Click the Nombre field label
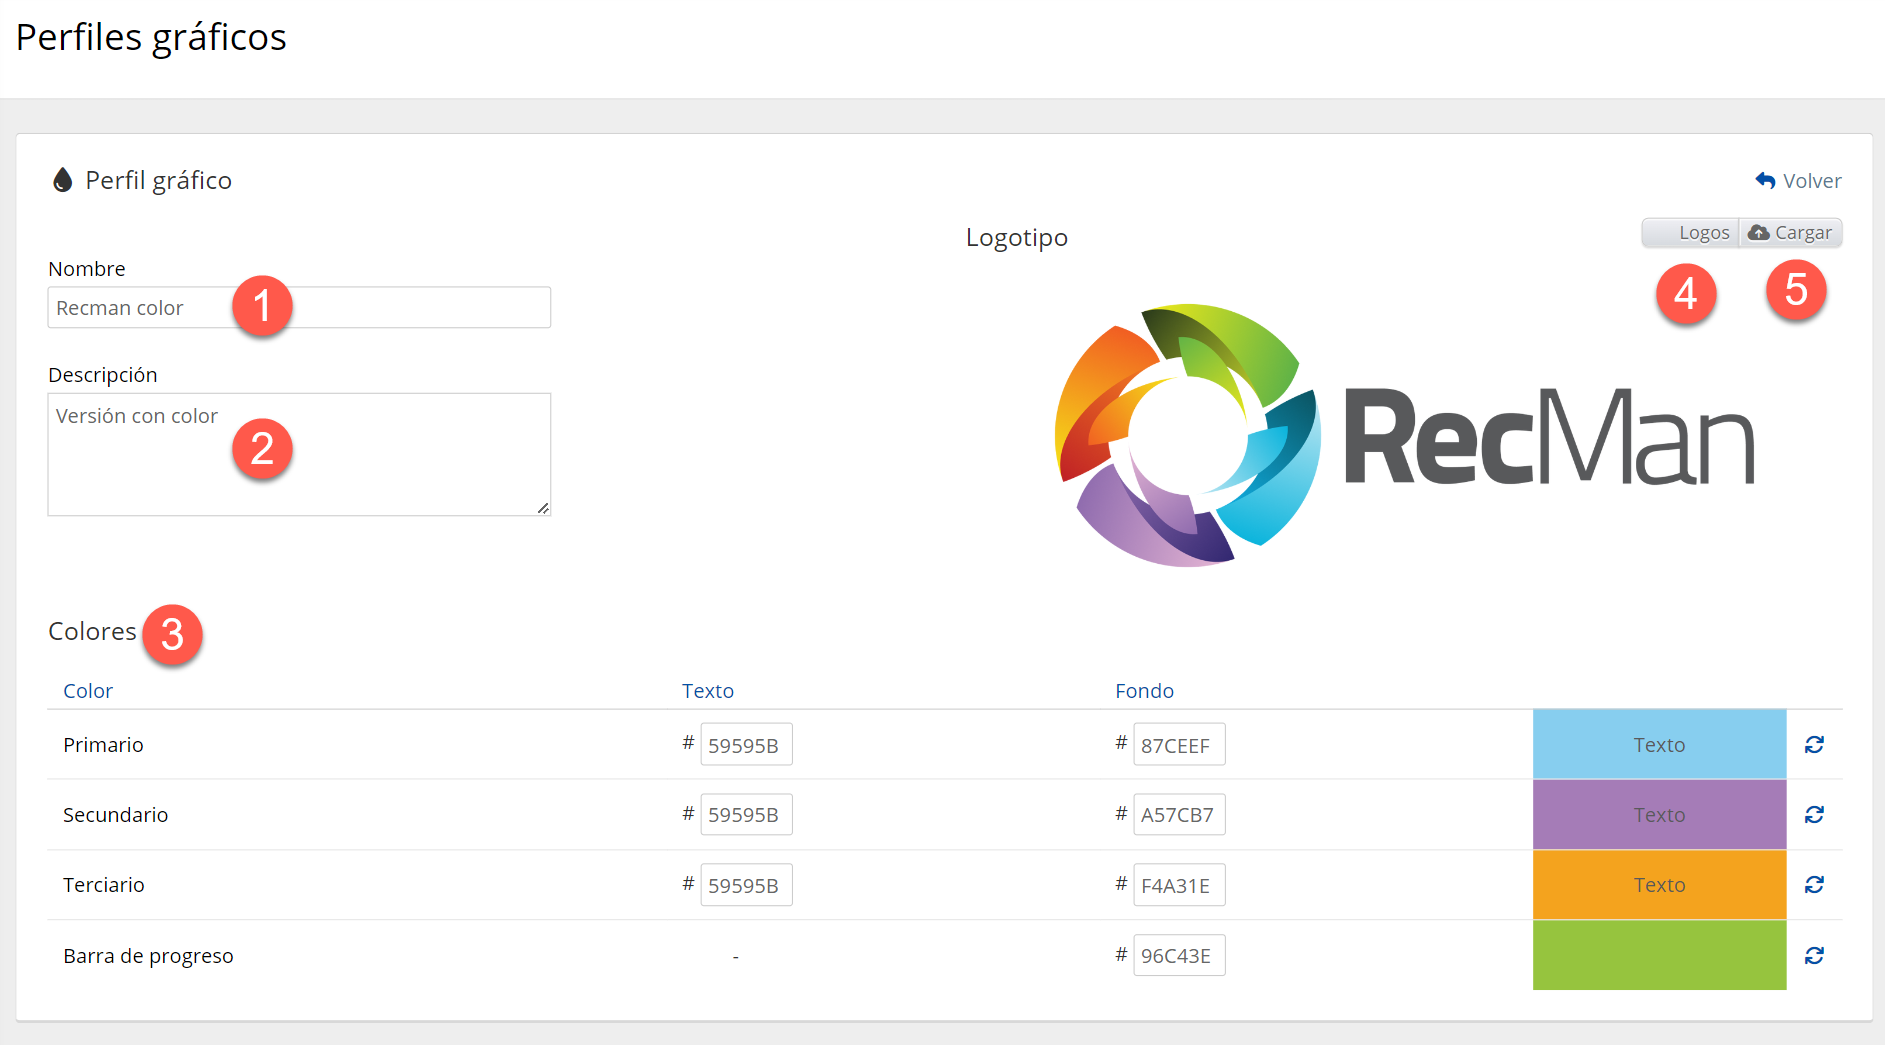 click(x=87, y=269)
